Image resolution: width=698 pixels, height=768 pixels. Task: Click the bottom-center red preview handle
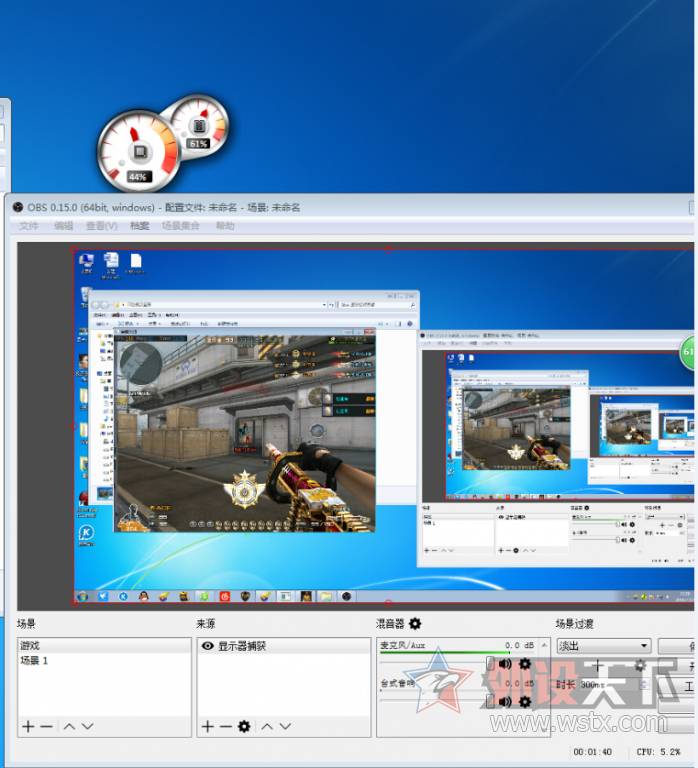point(388,602)
